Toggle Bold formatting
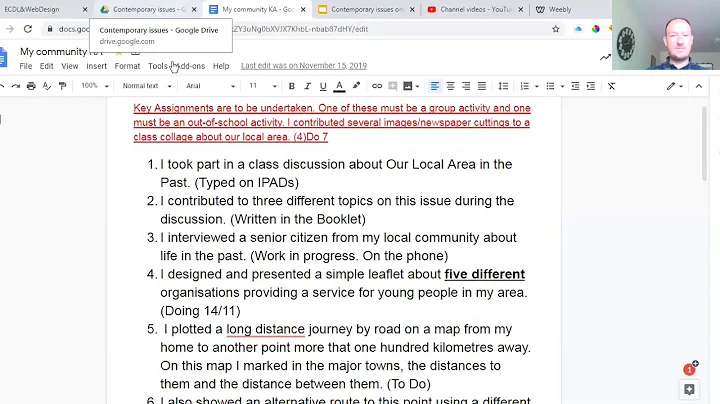The image size is (720, 404). coord(292,86)
